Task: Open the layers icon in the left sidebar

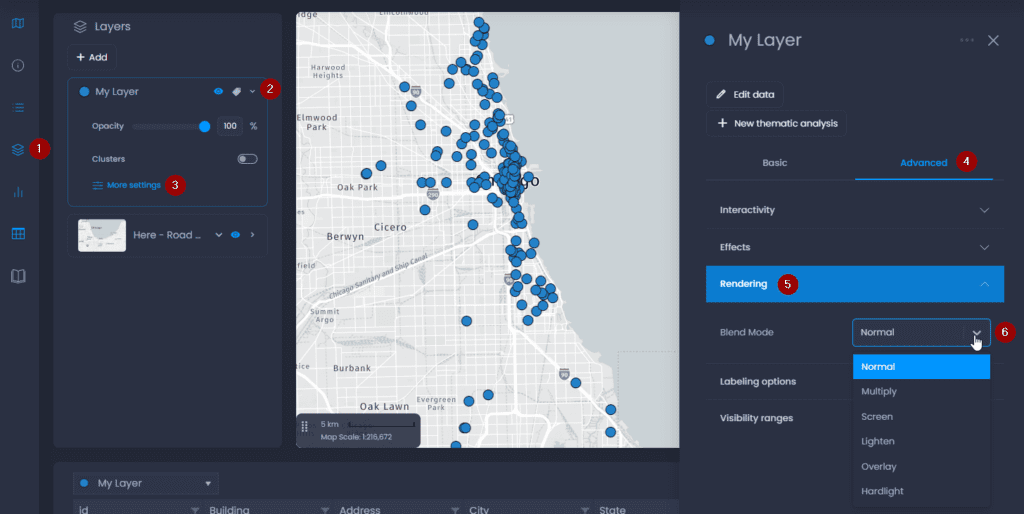Action: 18,150
